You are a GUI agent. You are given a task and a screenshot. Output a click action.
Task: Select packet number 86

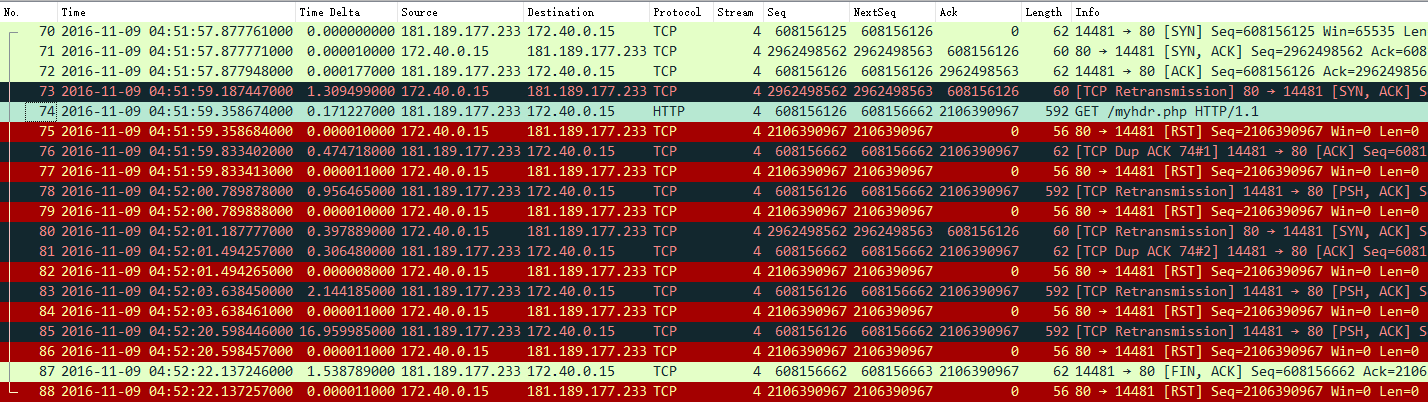pos(714,351)
